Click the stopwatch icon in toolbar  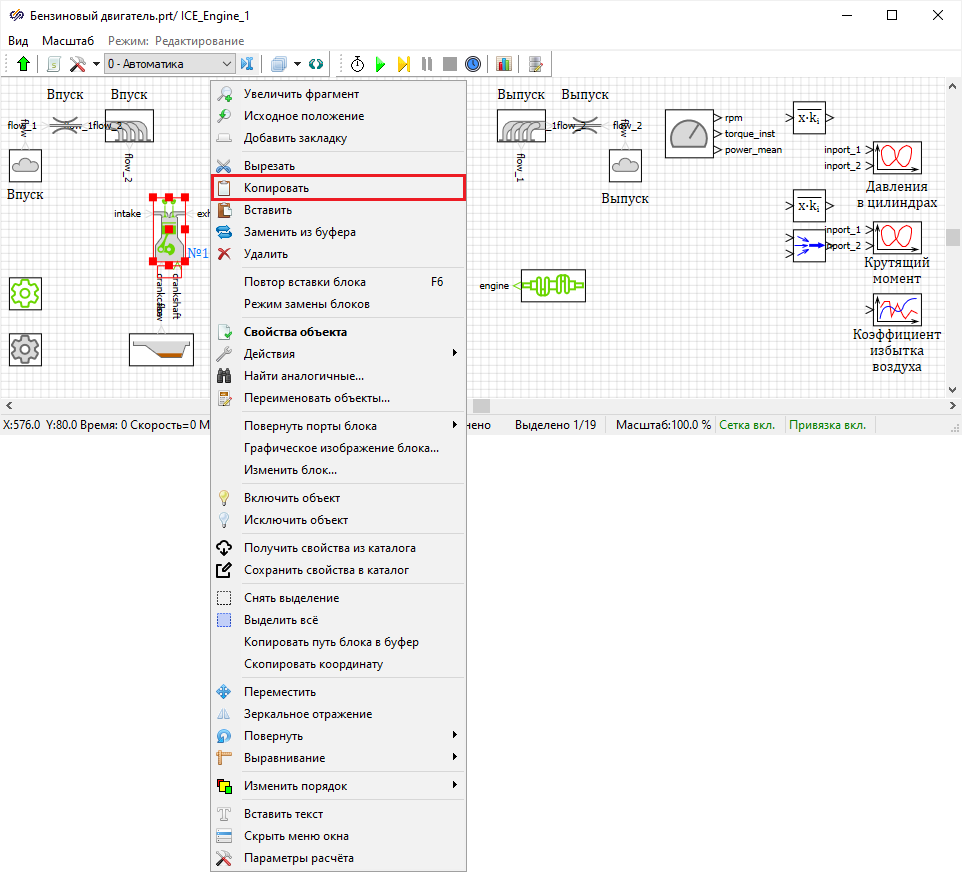tap(357, 64)
